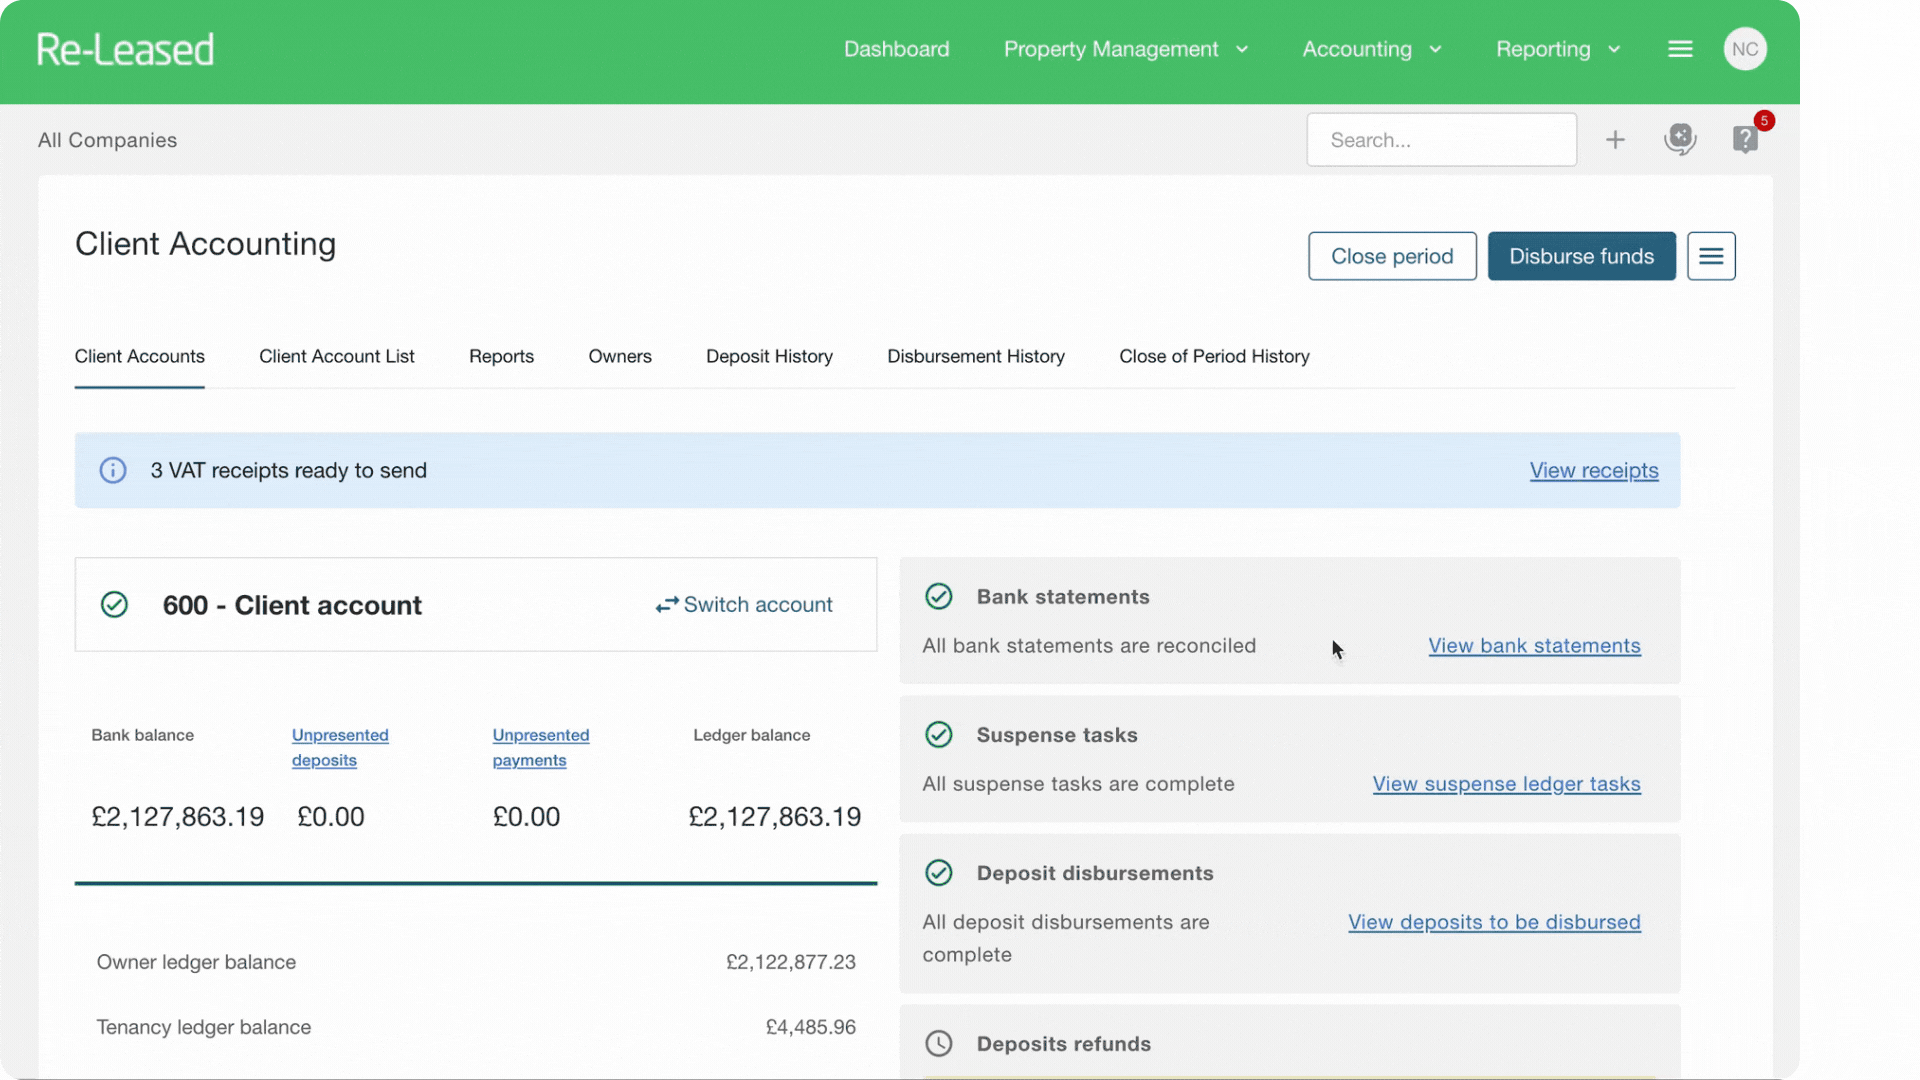Click the Deposit disbursements checkmark icon
The height and width of the screenshot is (1080, 1920).
(939, 873)
